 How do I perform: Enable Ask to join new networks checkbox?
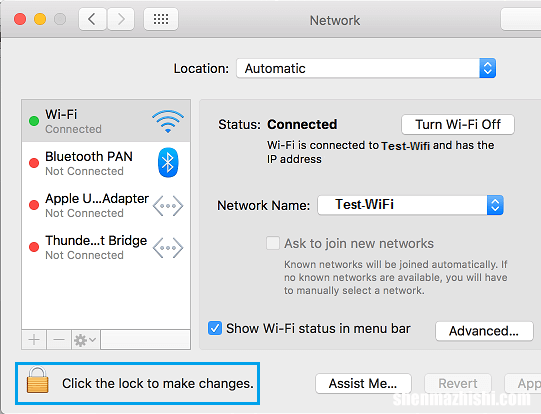(x=273, y=243)
